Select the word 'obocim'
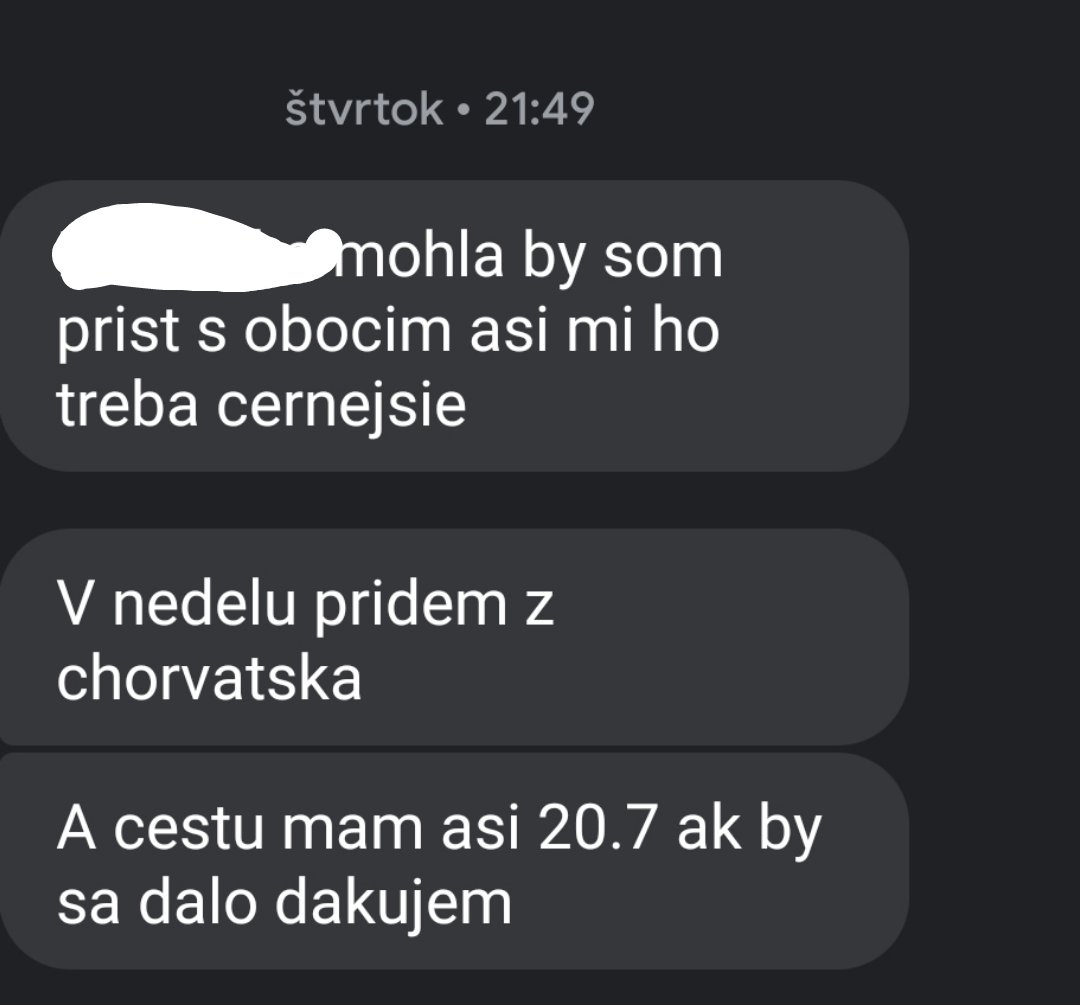This screenshot has height=1005, width=1080. point(347,329)
